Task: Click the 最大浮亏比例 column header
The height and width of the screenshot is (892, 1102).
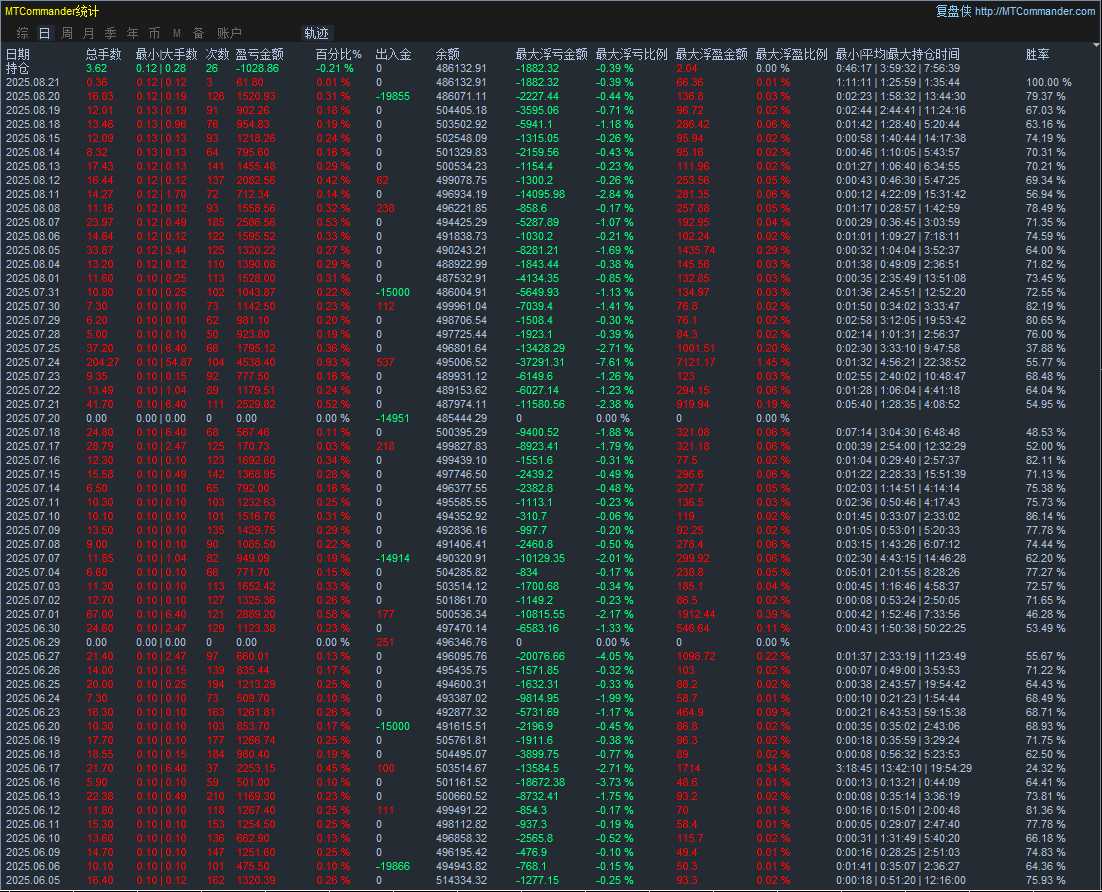Action: [631, 54]
